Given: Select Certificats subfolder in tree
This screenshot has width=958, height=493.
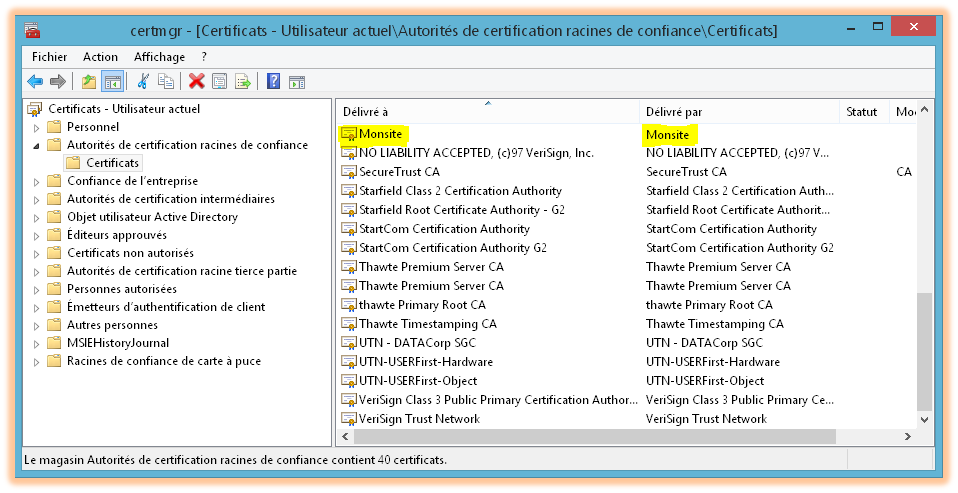Looking at the screenshot, I should (x=112, y=163).
